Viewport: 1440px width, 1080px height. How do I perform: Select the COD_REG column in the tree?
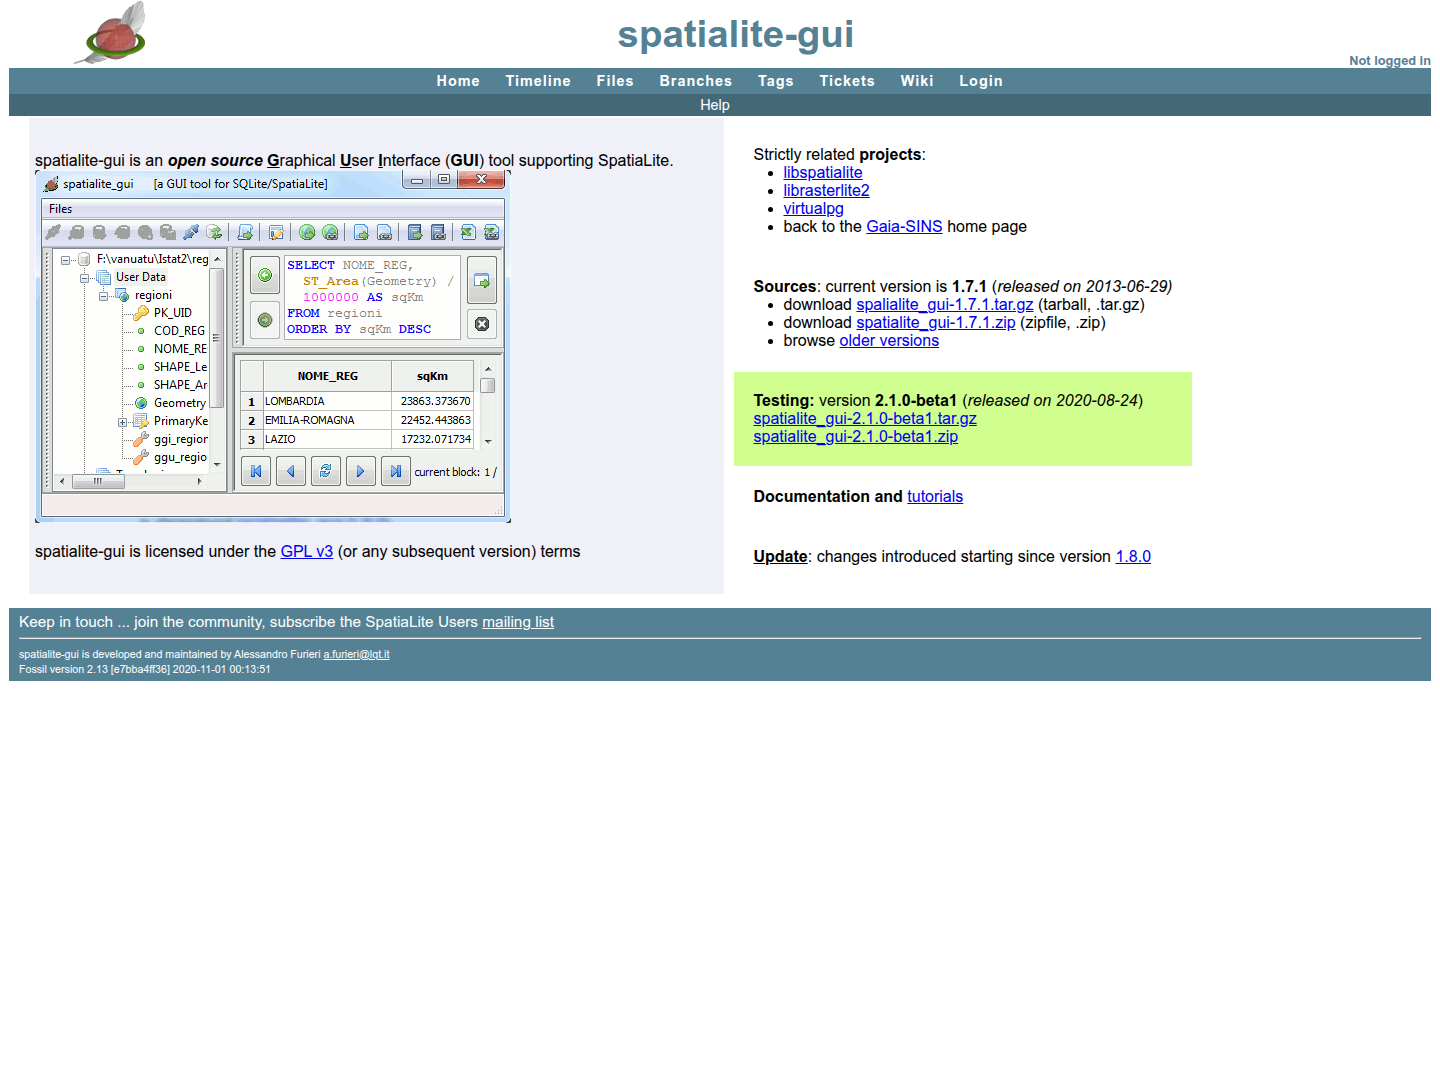pyautogui.click(x=179, y=331)
